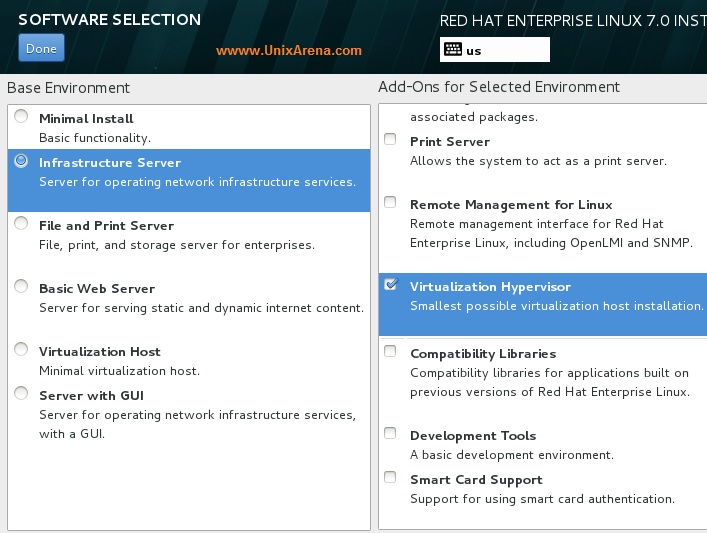
Task: Open the us keyboard layout field
Action: click(x=495, y=50)
